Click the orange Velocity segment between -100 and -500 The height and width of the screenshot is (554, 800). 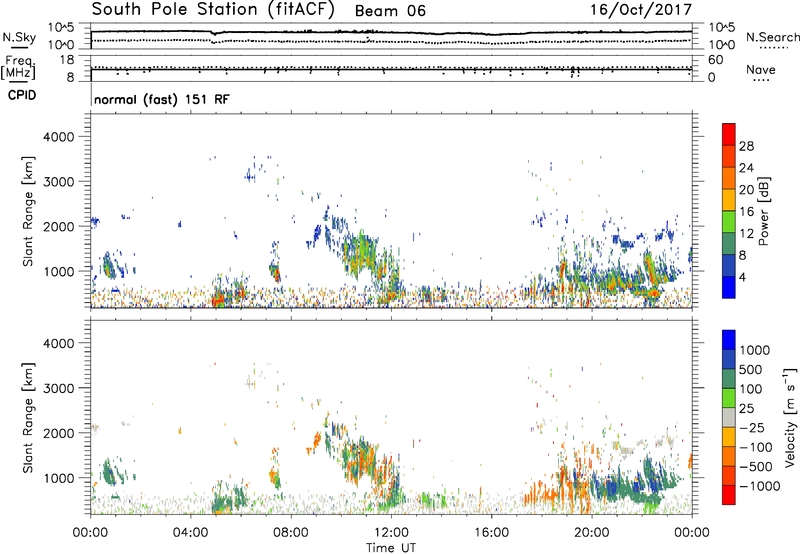click(729, 457)
